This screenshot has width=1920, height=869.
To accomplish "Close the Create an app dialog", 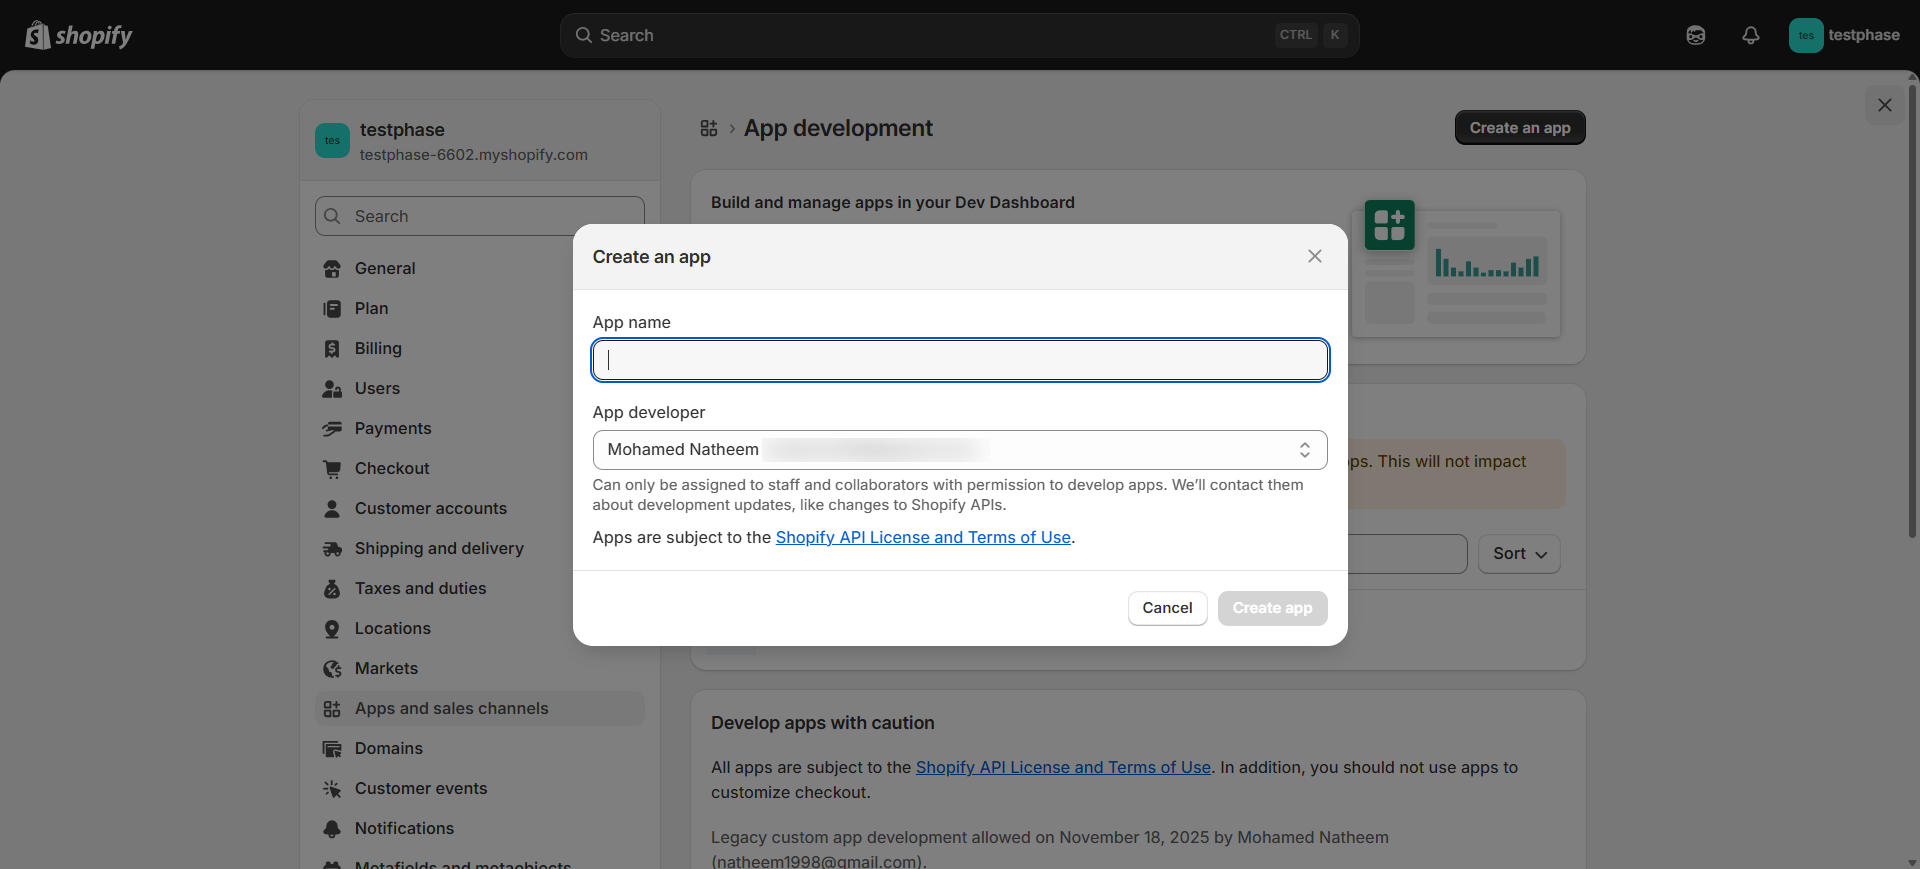I will tap(1314, 257).
